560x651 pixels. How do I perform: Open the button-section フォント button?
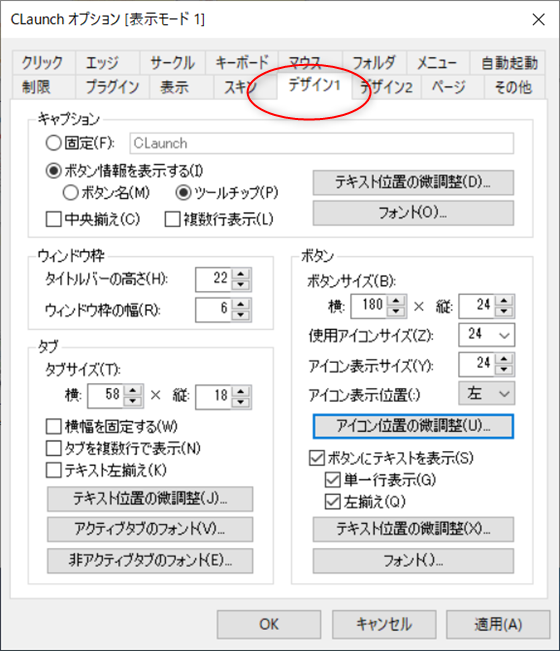click(x=413, y=560)
